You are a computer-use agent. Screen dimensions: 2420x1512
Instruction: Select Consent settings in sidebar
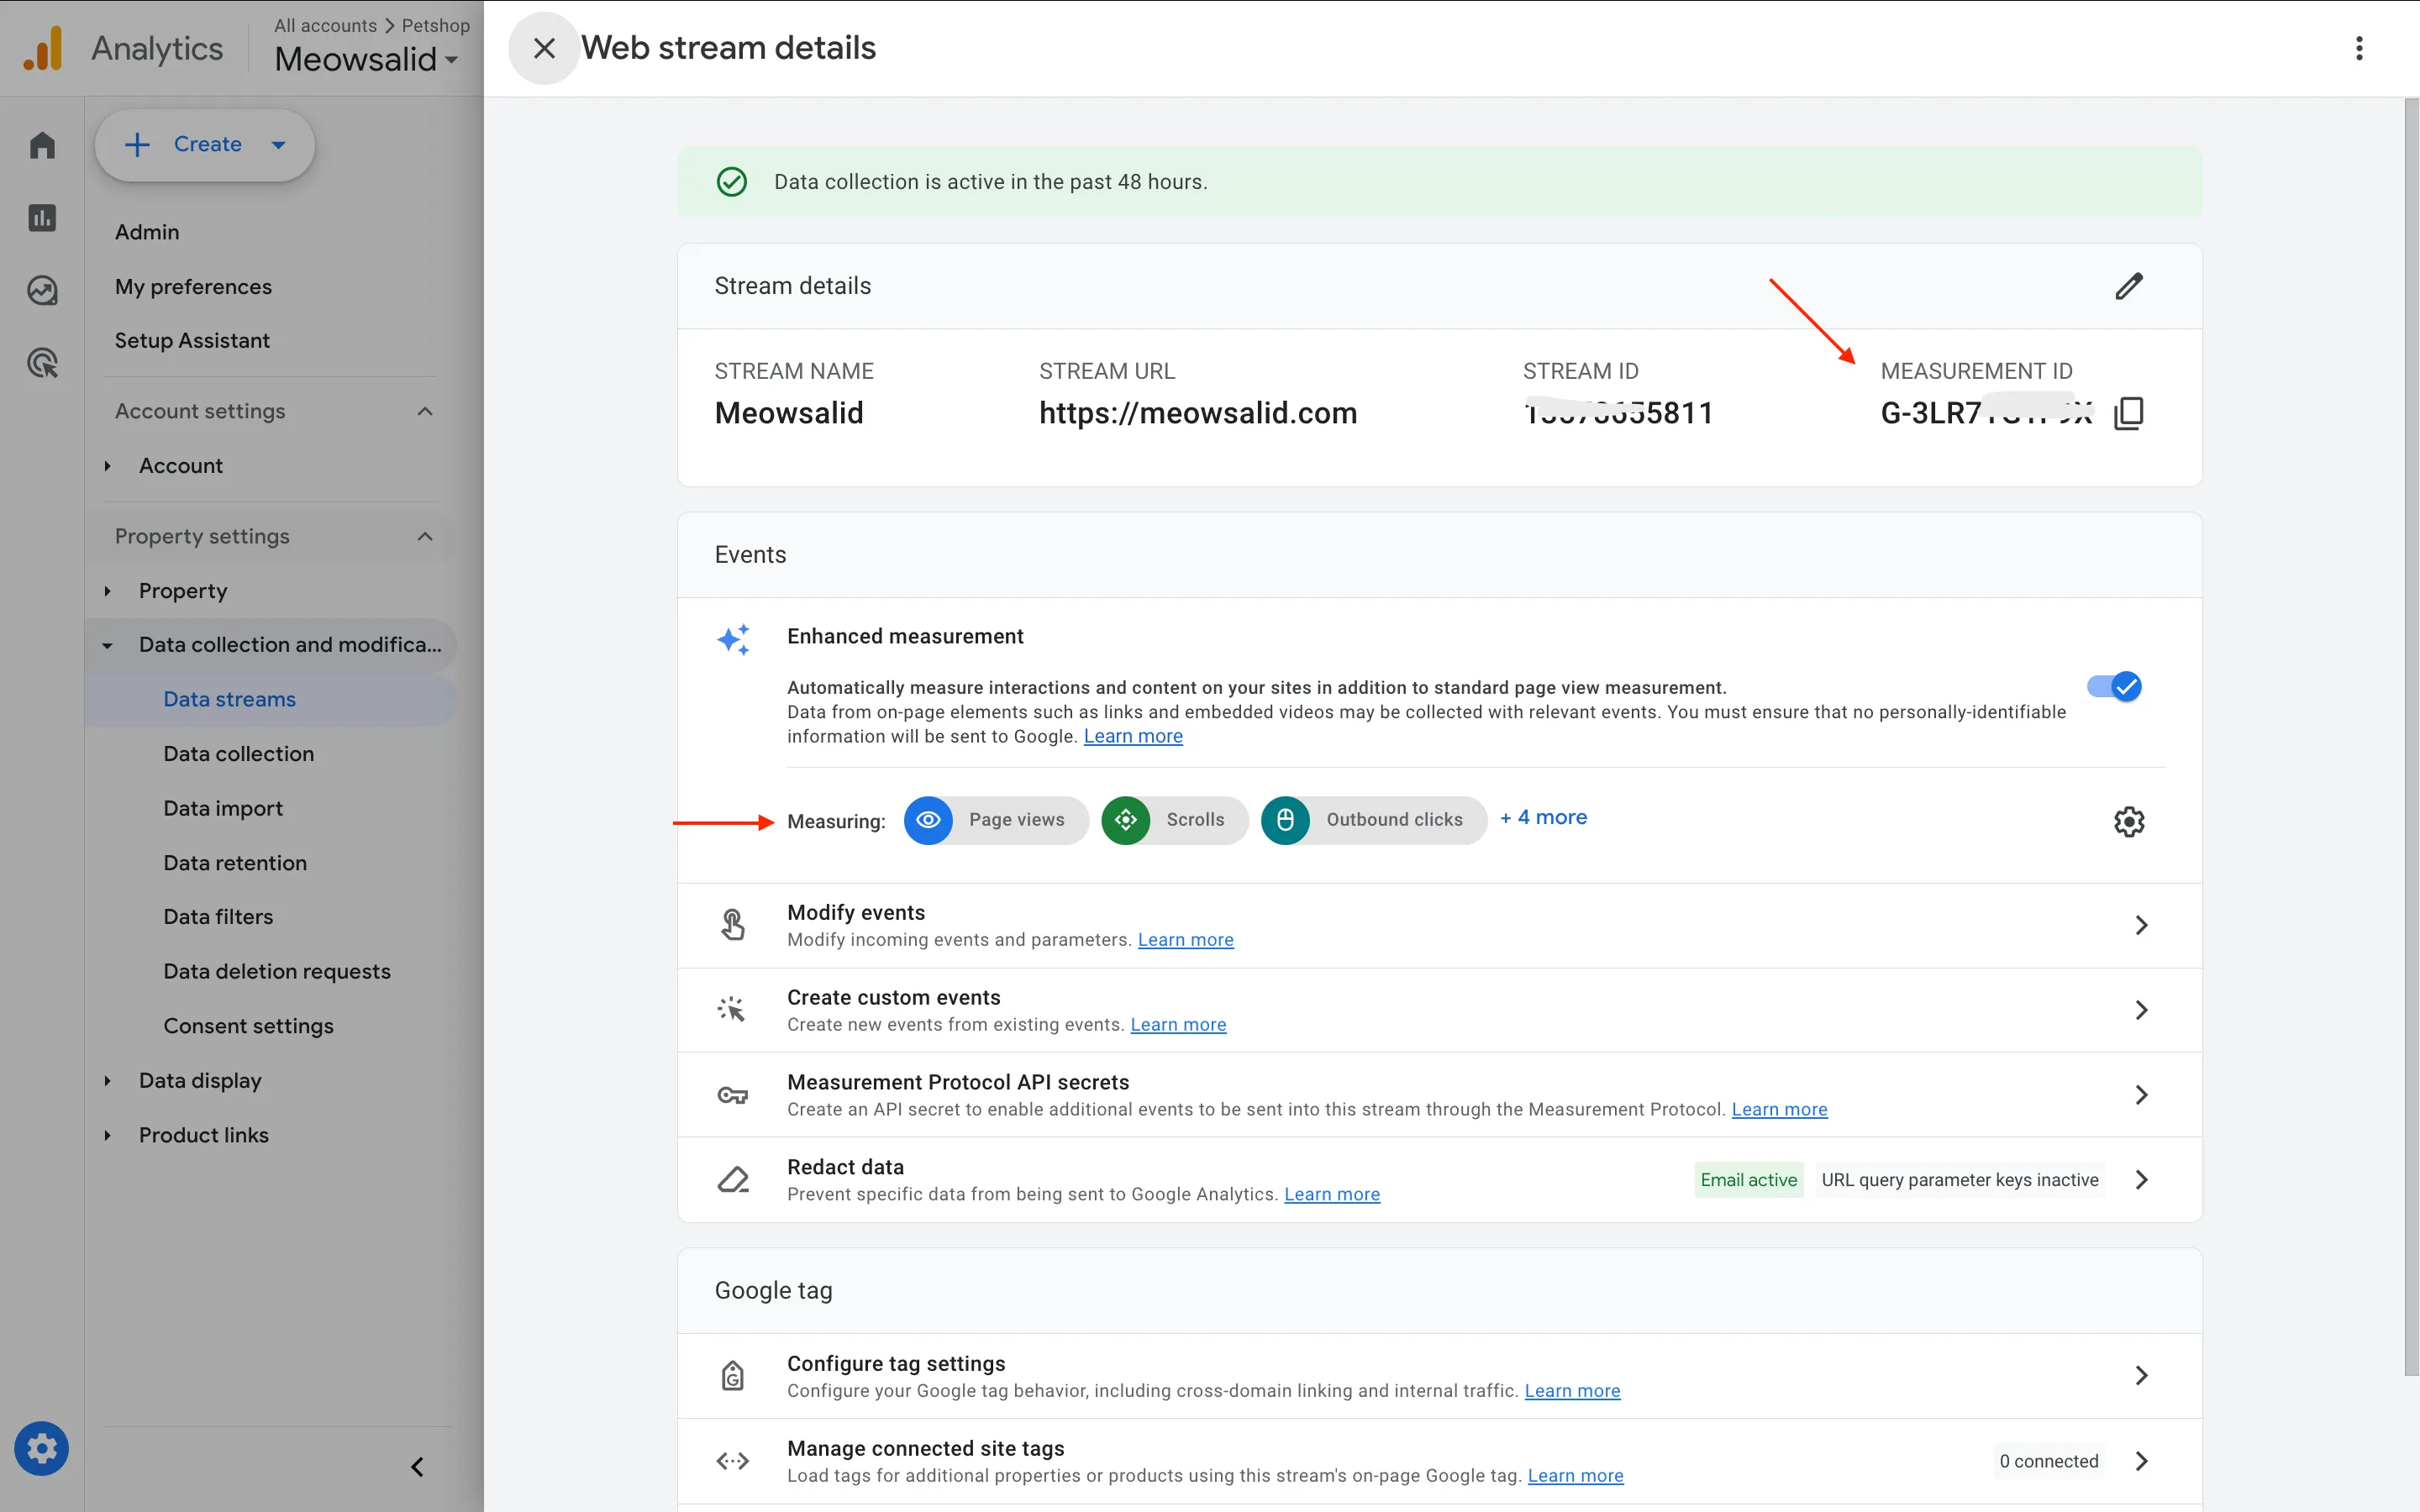click(x=248, y=1025)
